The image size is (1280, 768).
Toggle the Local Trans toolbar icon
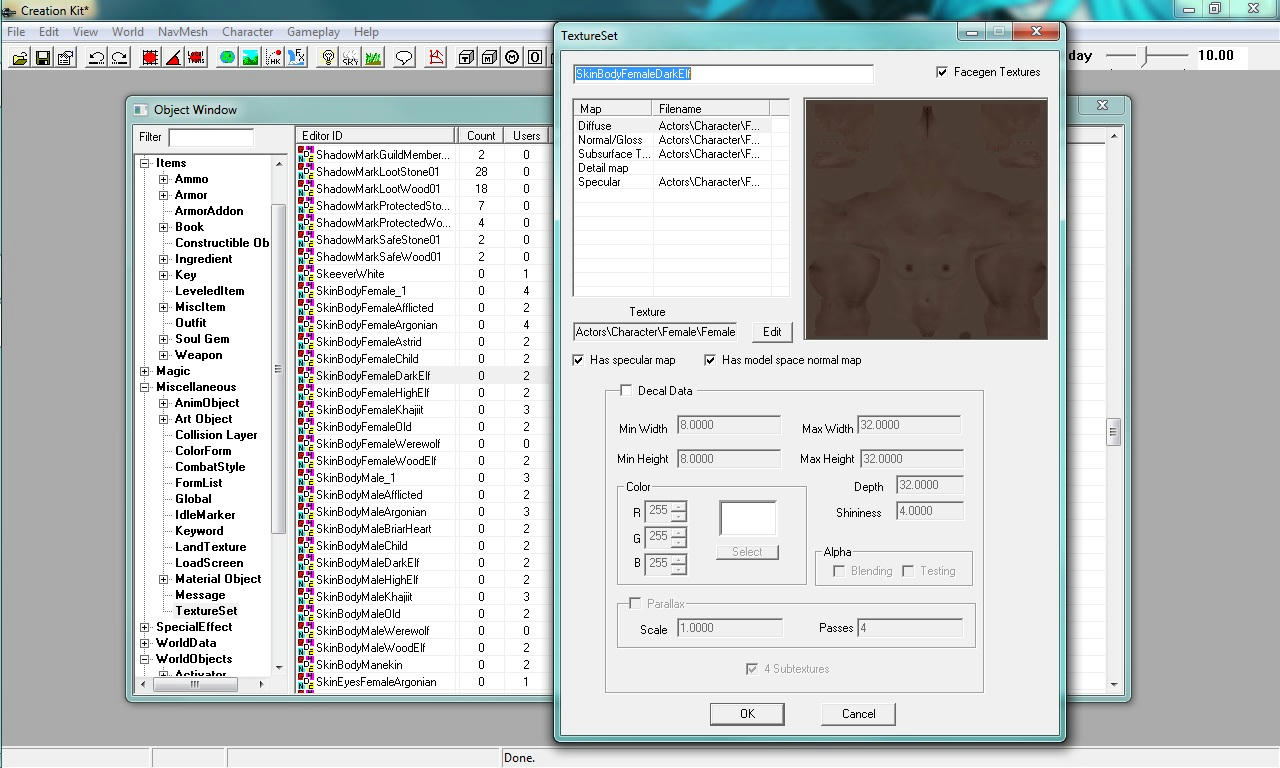196,58
